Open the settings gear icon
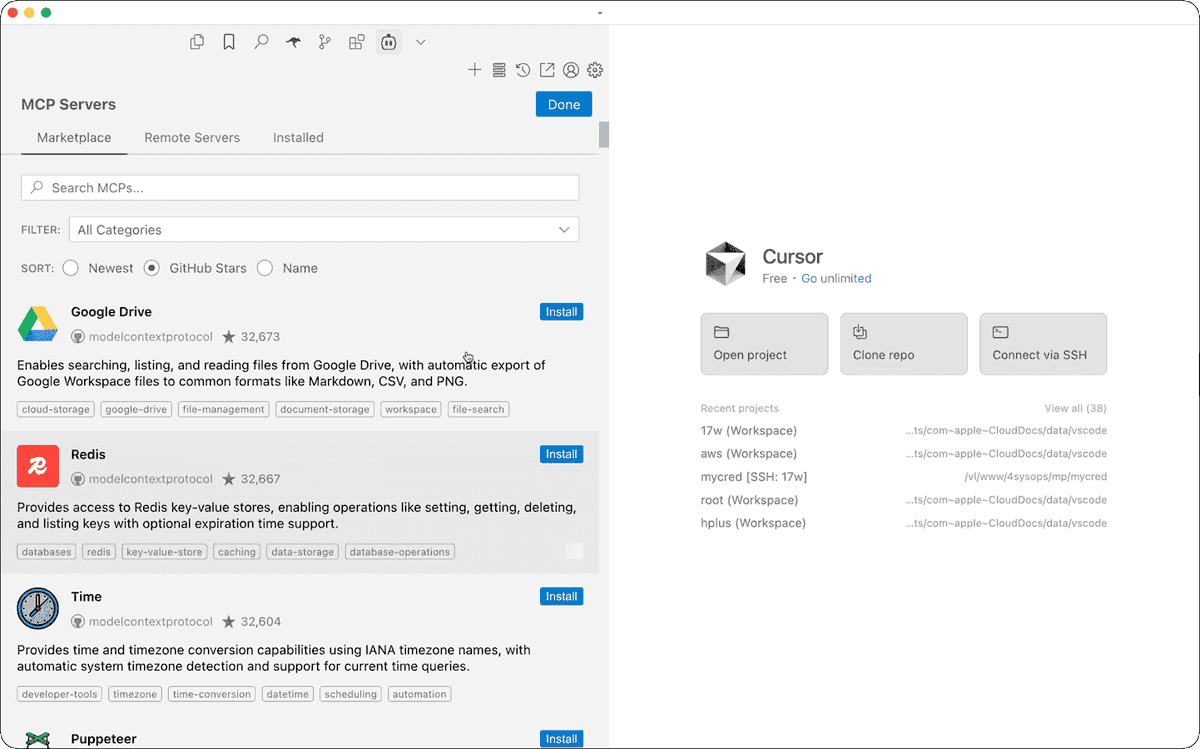 (595, 70)
